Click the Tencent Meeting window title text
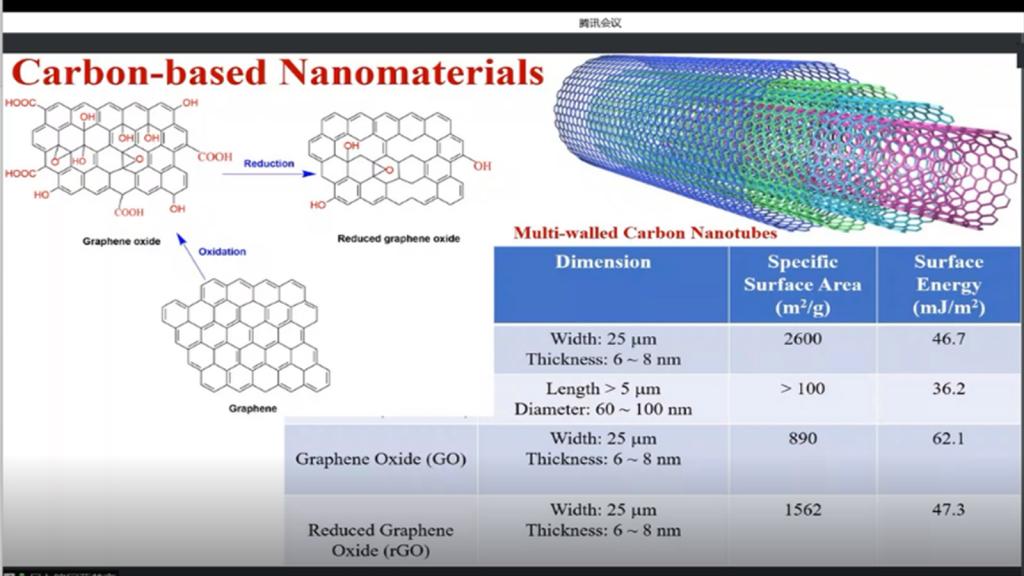The image size is (1024, 576). click(x=600, y=22)
